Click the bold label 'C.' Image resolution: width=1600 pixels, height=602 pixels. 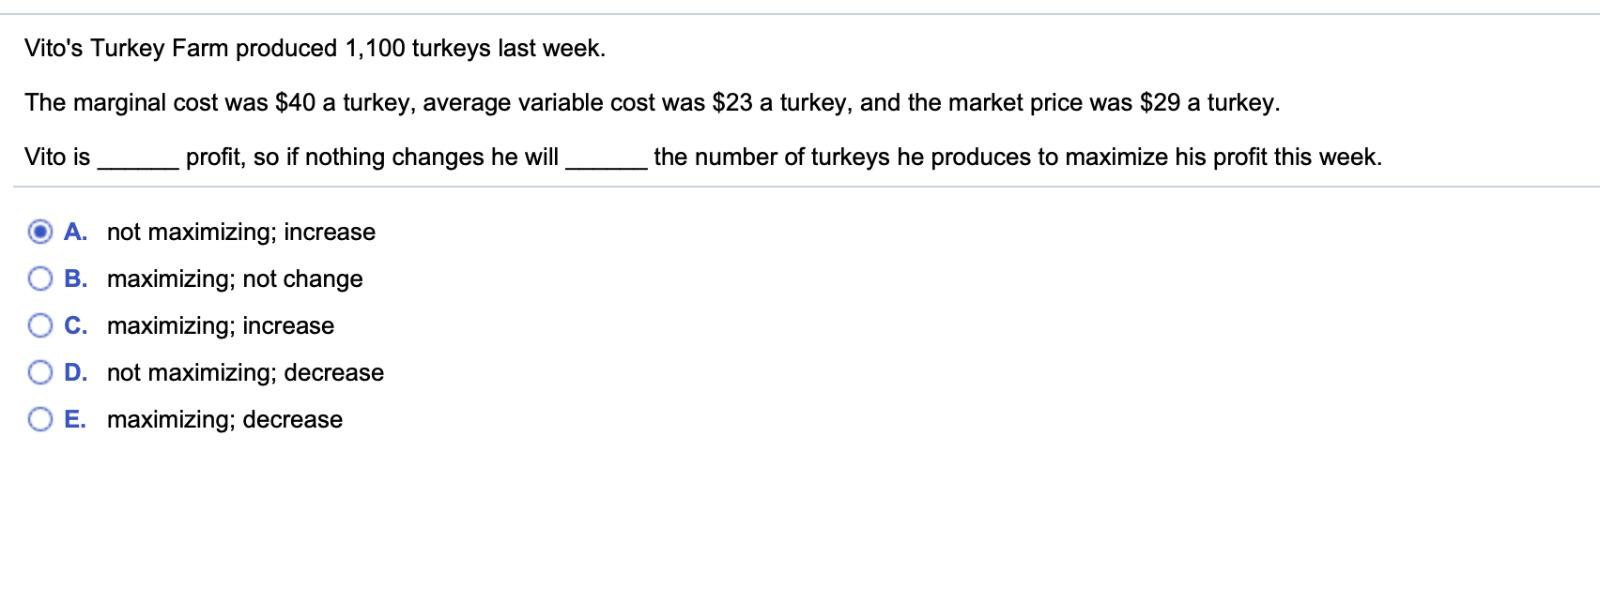coord(77,325)
